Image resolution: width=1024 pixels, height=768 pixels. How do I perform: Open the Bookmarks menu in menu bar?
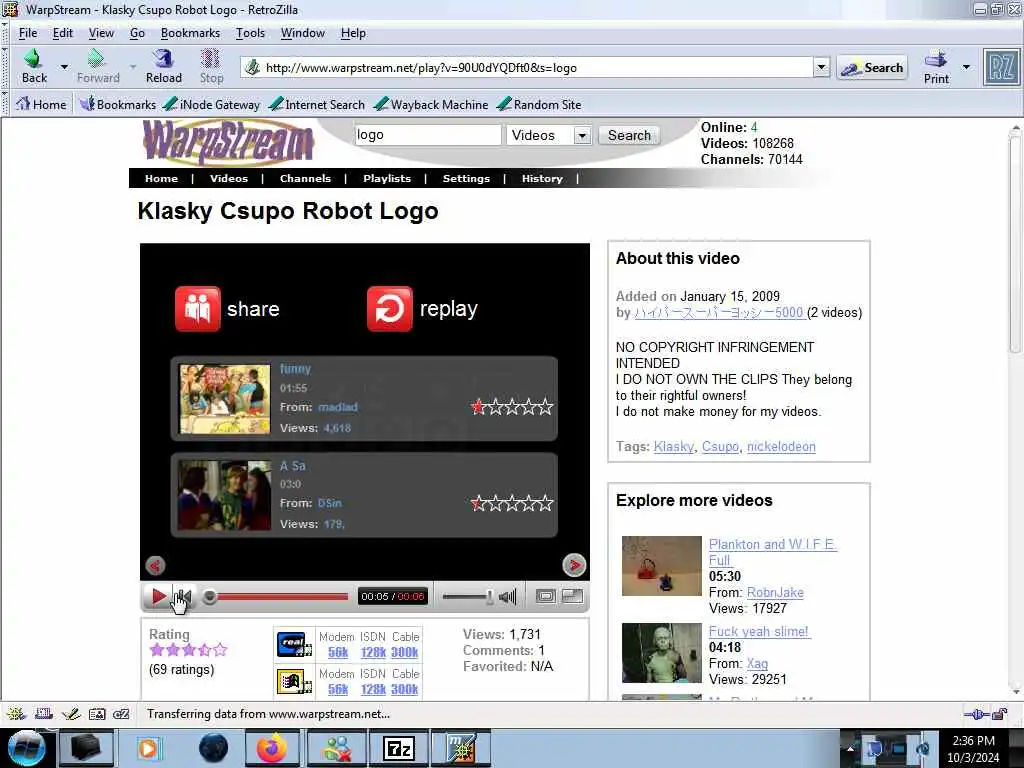190,33
